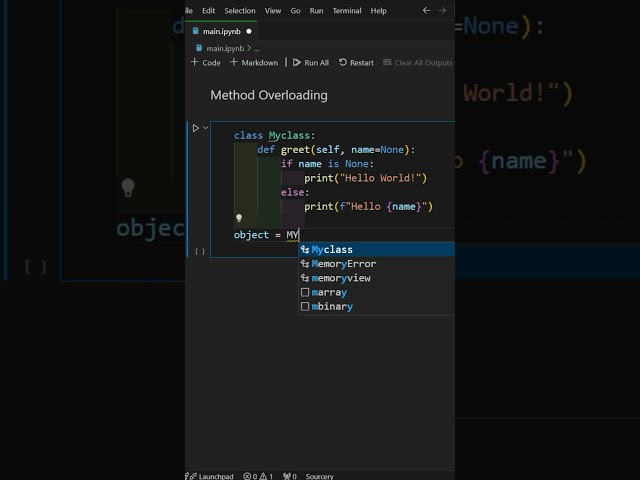Run All notebook cells
Image resolution: width=640 pixels, height=480 pixels.
(311, 62)
